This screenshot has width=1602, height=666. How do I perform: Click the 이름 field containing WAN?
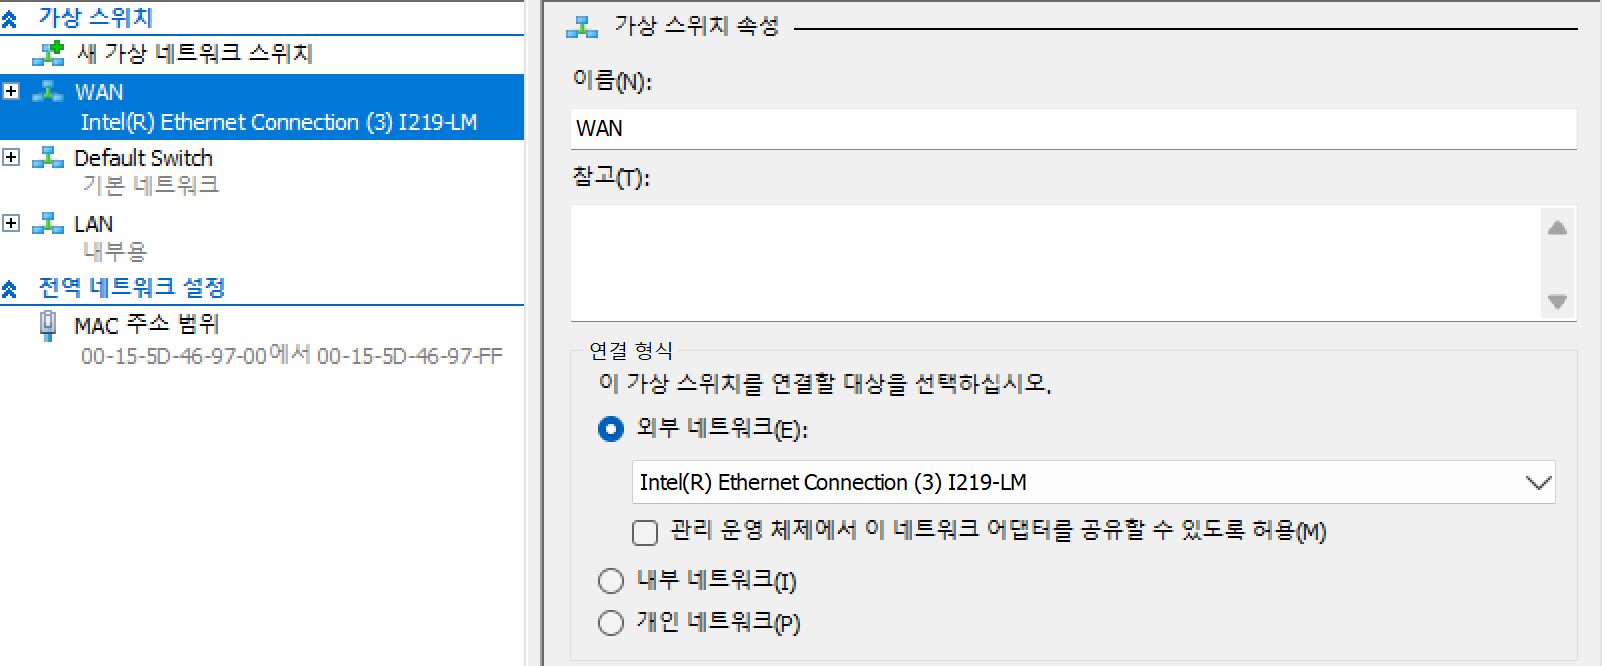coord(1073,129)
